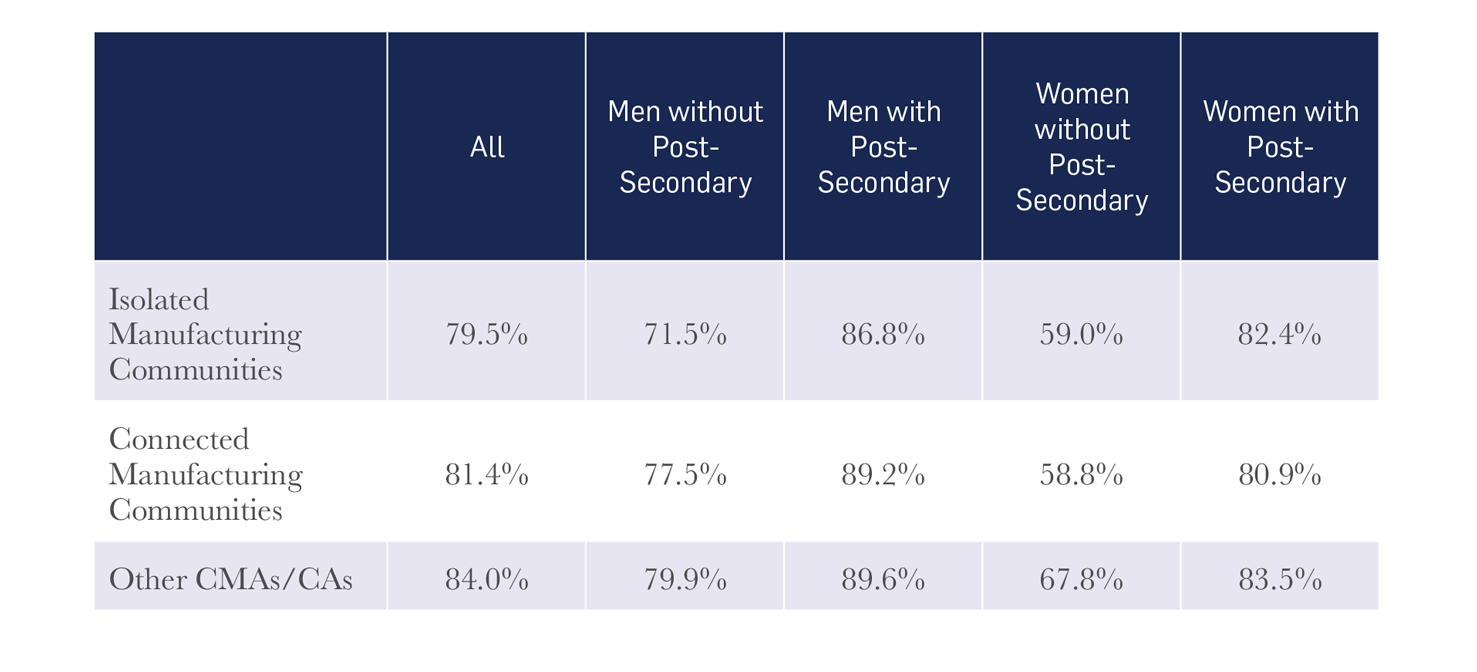Screen dimensions: 1477x672
Task: Click the 84.0% cell
Action: 487,579
